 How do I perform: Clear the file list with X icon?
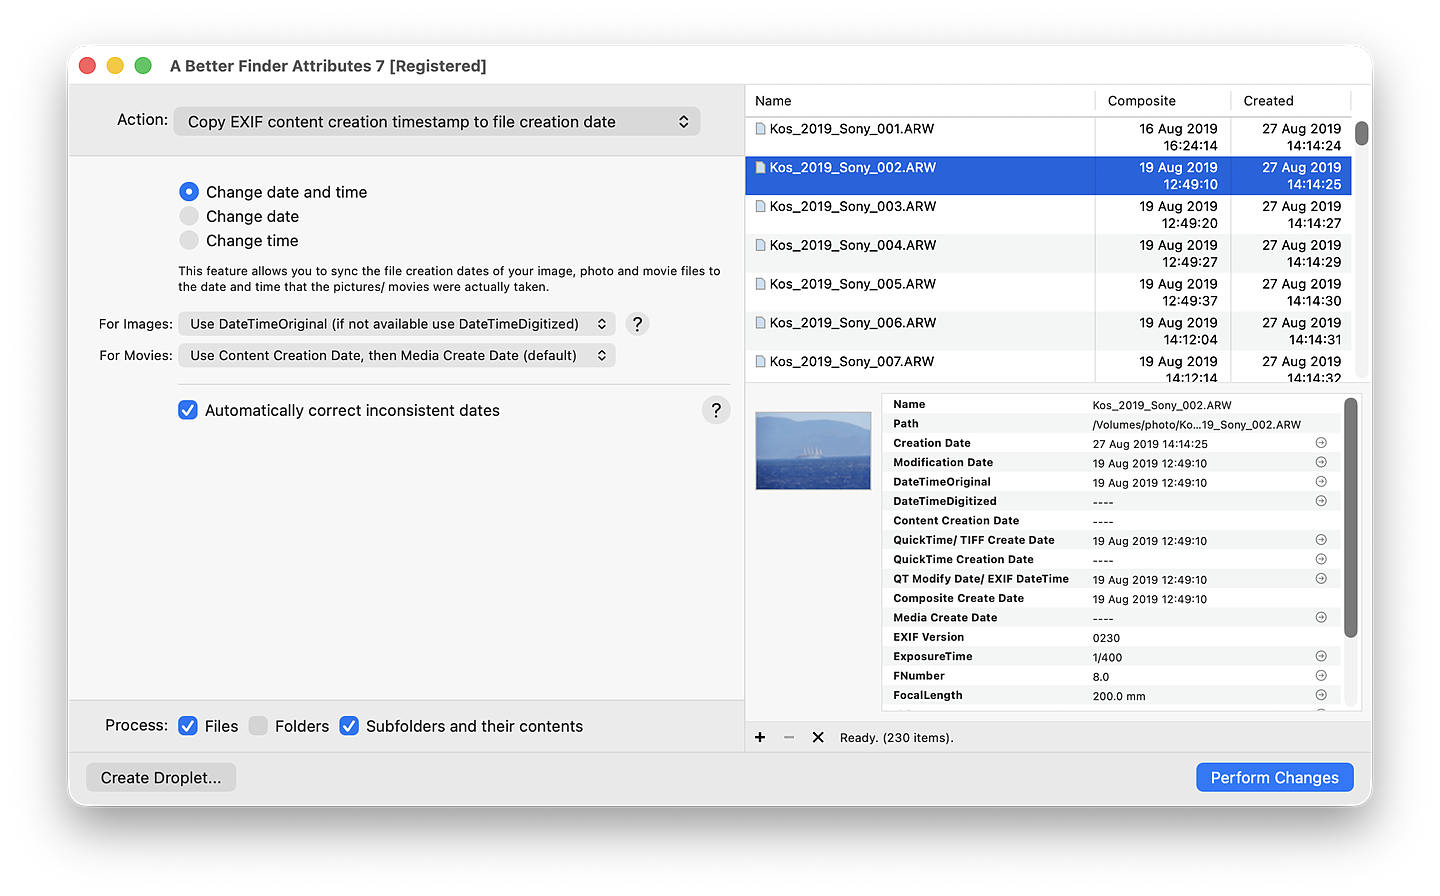pos(818,737)
